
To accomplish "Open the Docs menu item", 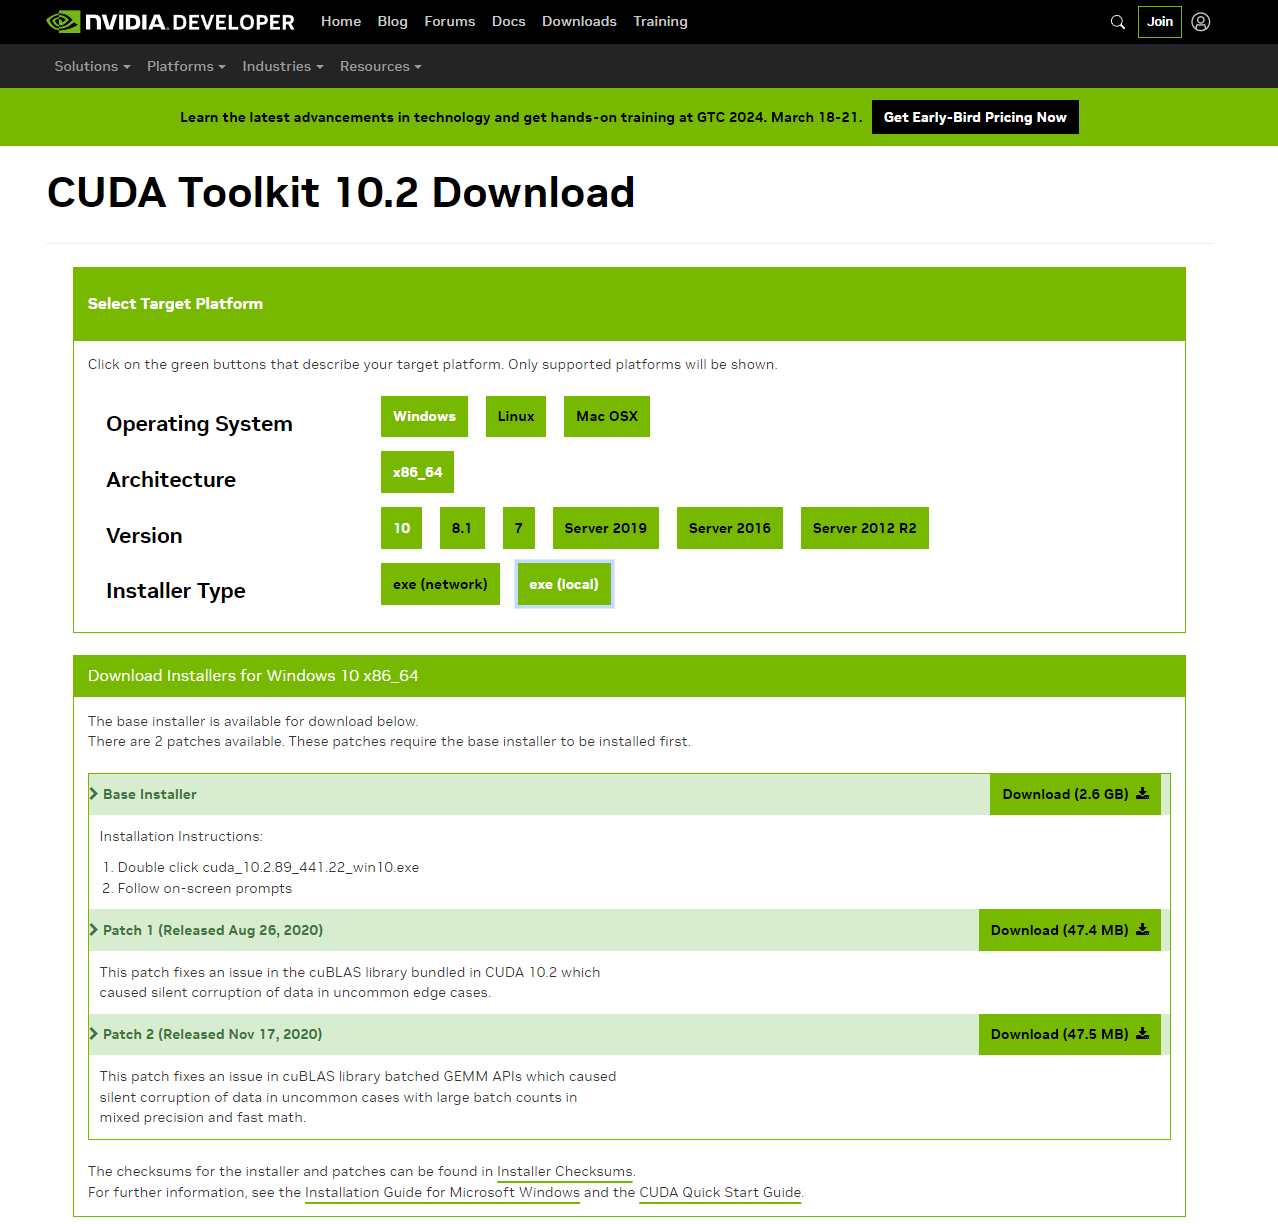I will coord(509,21).
